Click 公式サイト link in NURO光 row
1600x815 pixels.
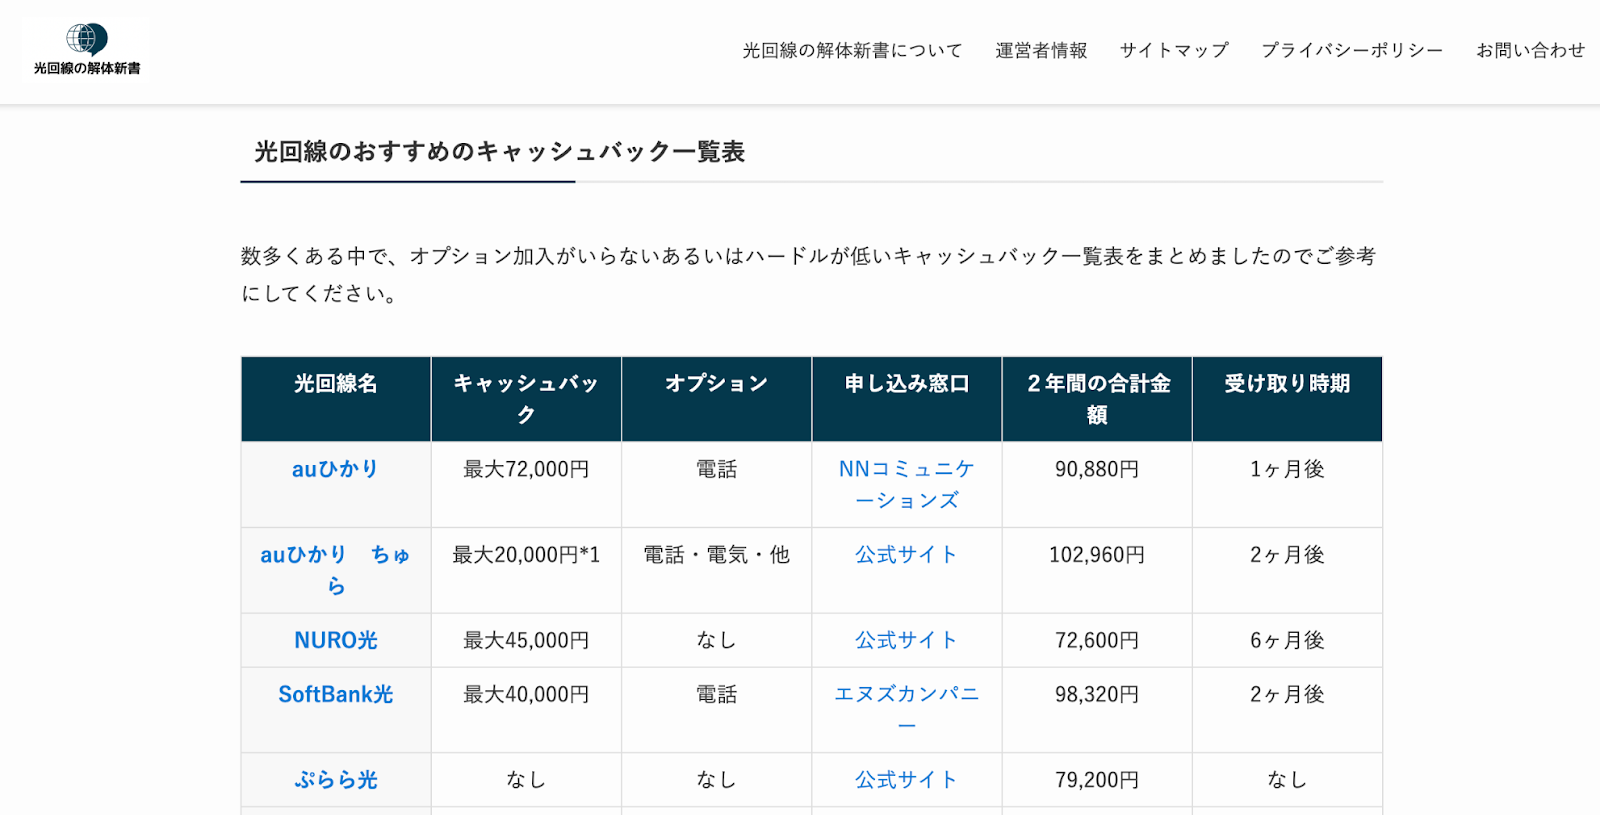pos(907,640)
